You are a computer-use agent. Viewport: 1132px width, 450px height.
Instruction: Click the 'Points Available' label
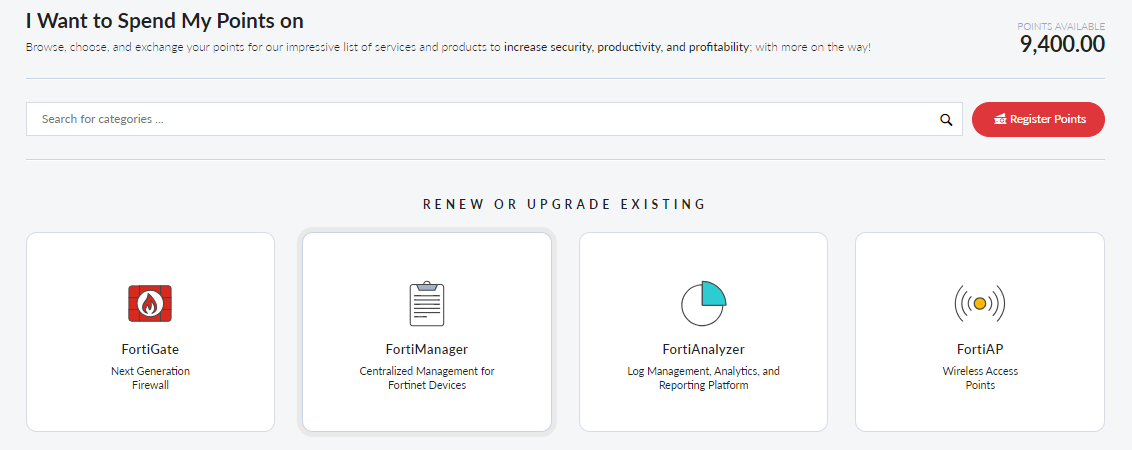coord(1061,27)
